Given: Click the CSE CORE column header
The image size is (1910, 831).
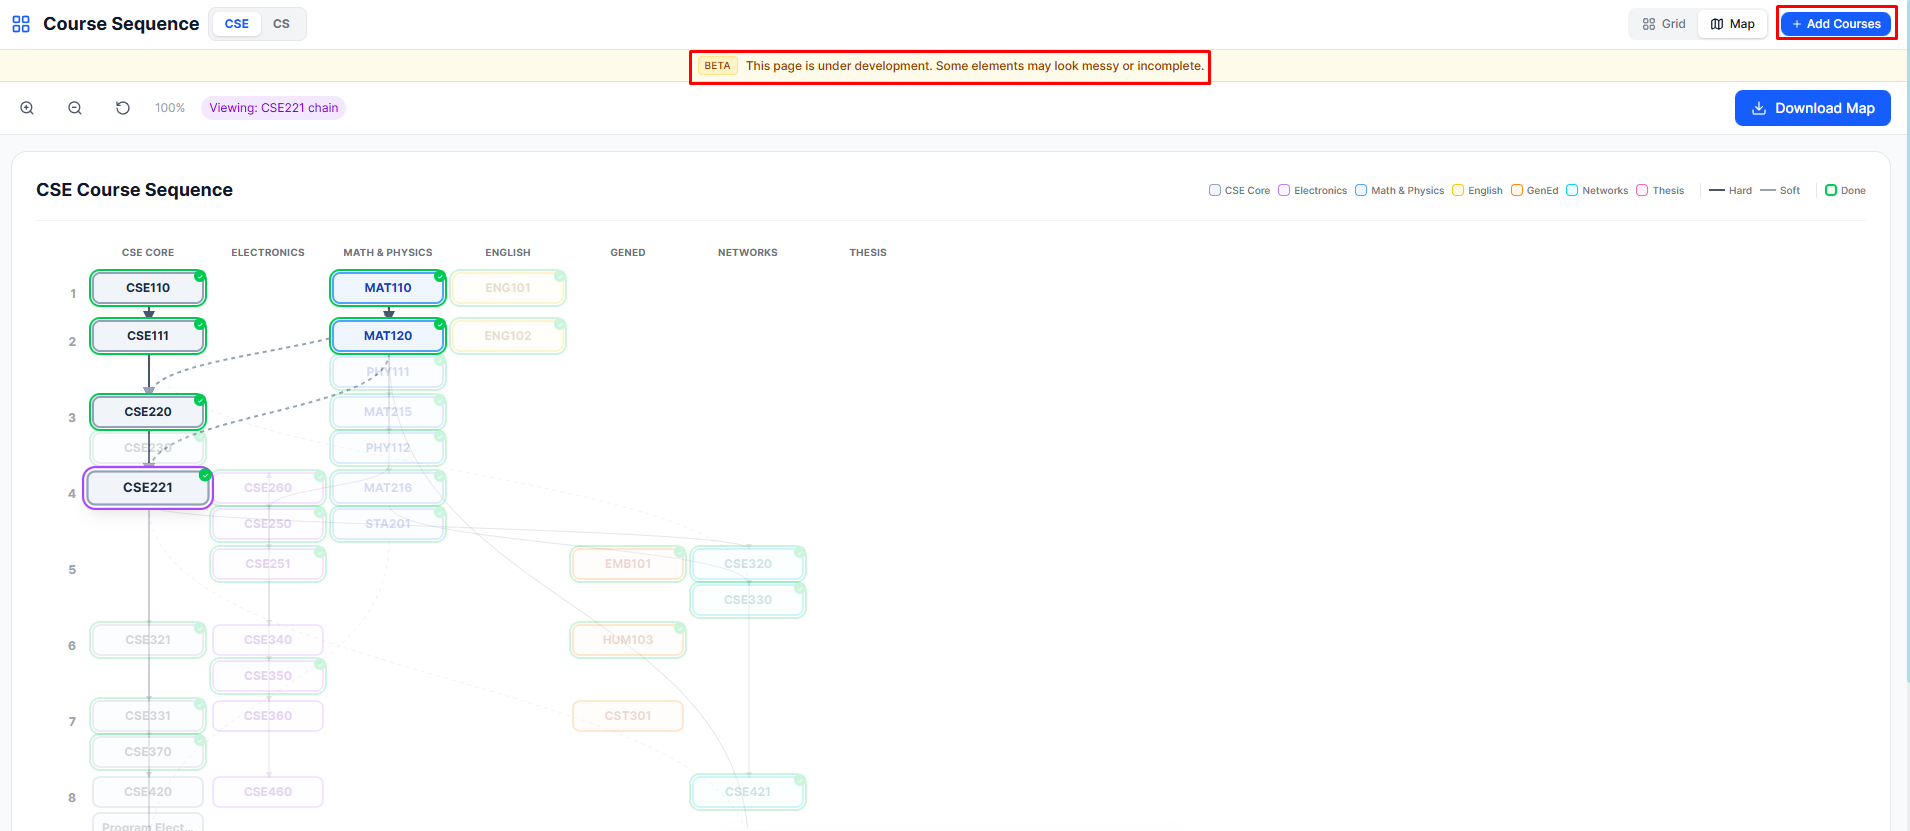Looking at the screenshot, I should 148,253.
